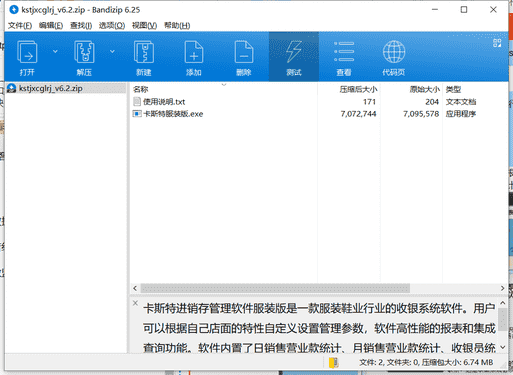This screenshot has width=513, height=375.
Task: Click the 文本文档 type cell
Action: pos(461,102)
